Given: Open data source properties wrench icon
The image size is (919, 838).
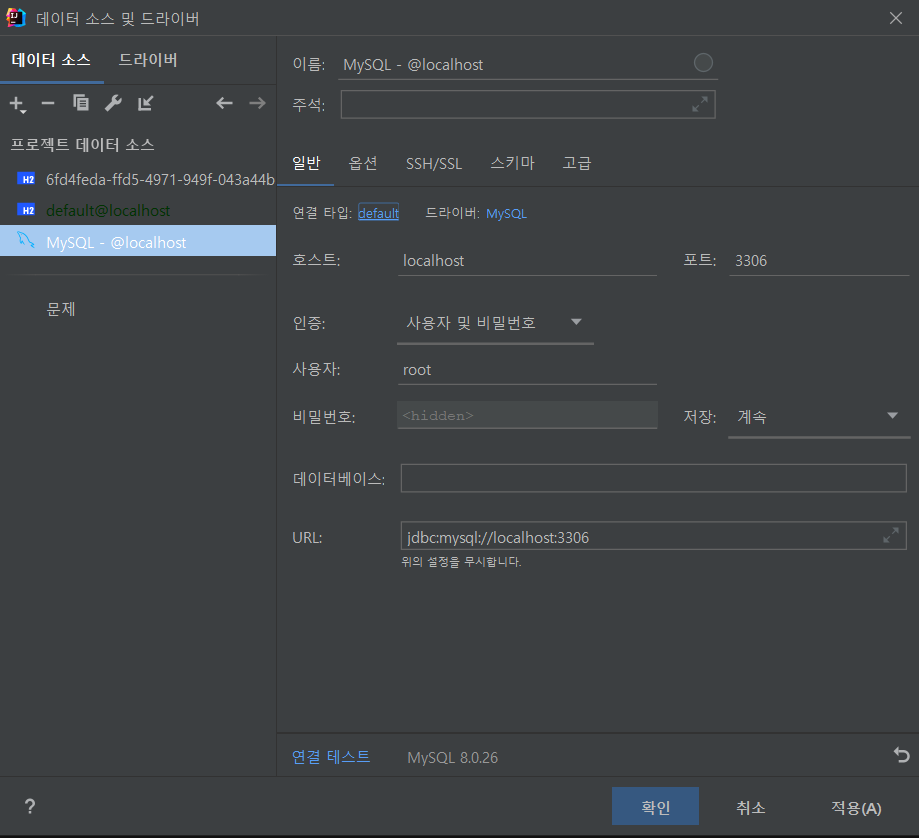Looking at the screenshot, I should point(113,103).
